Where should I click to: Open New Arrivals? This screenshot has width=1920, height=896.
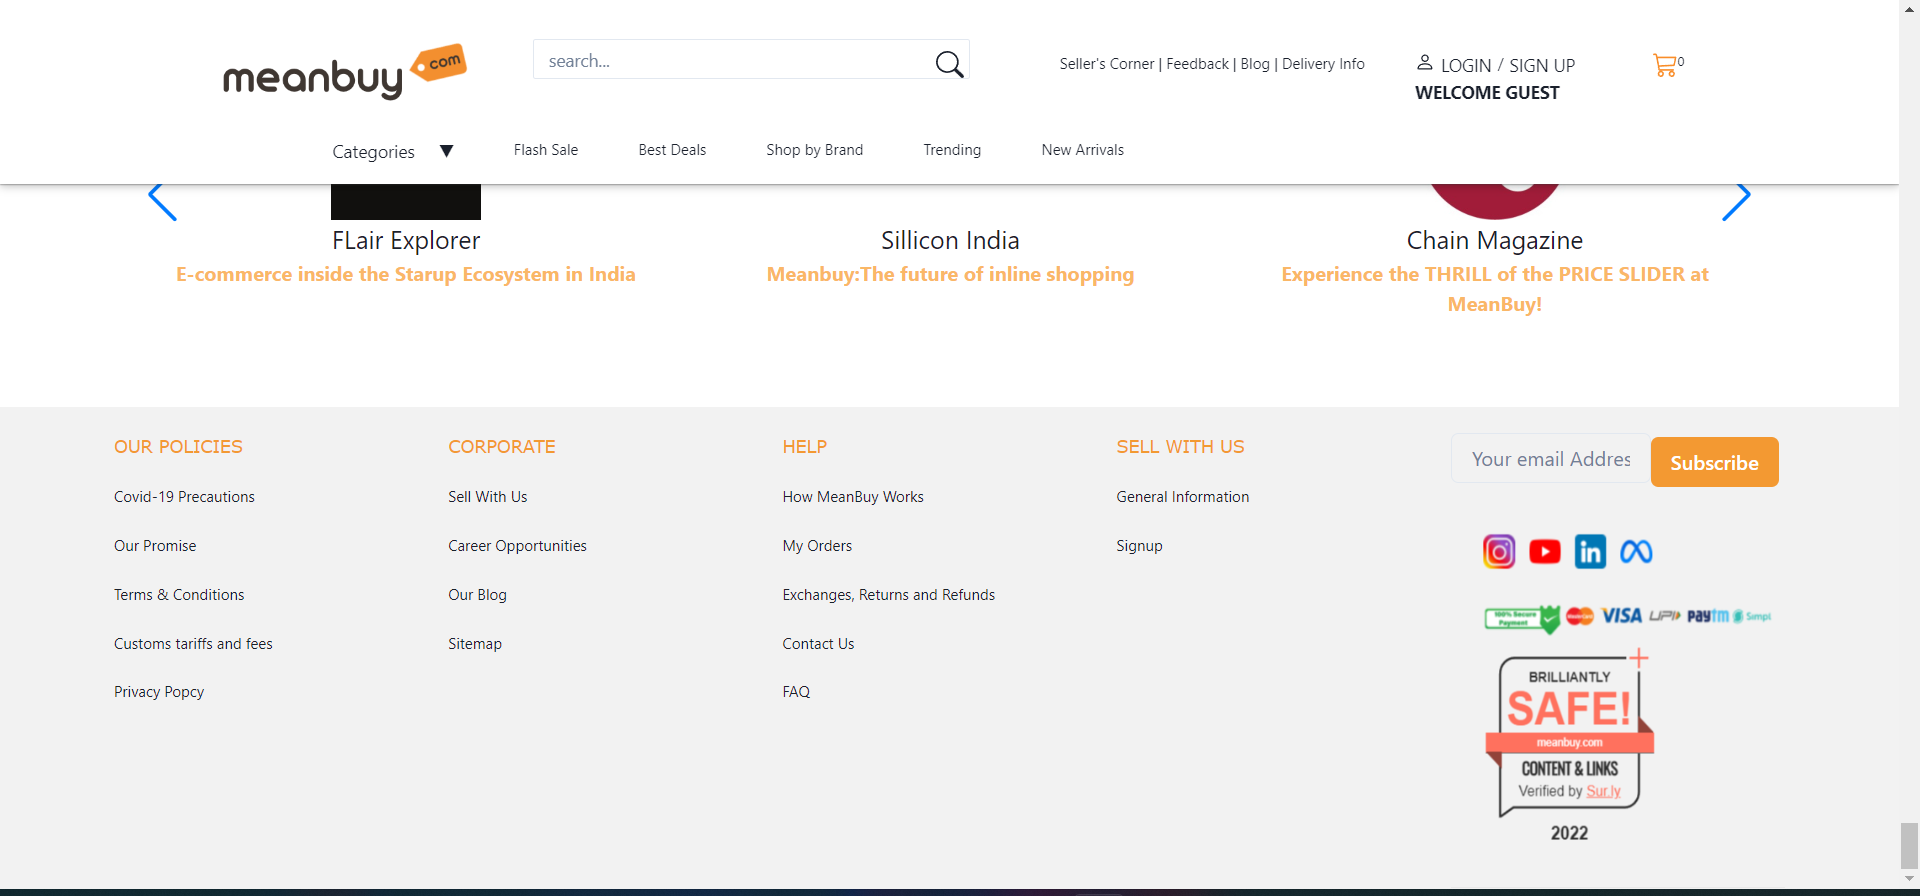1082,150
